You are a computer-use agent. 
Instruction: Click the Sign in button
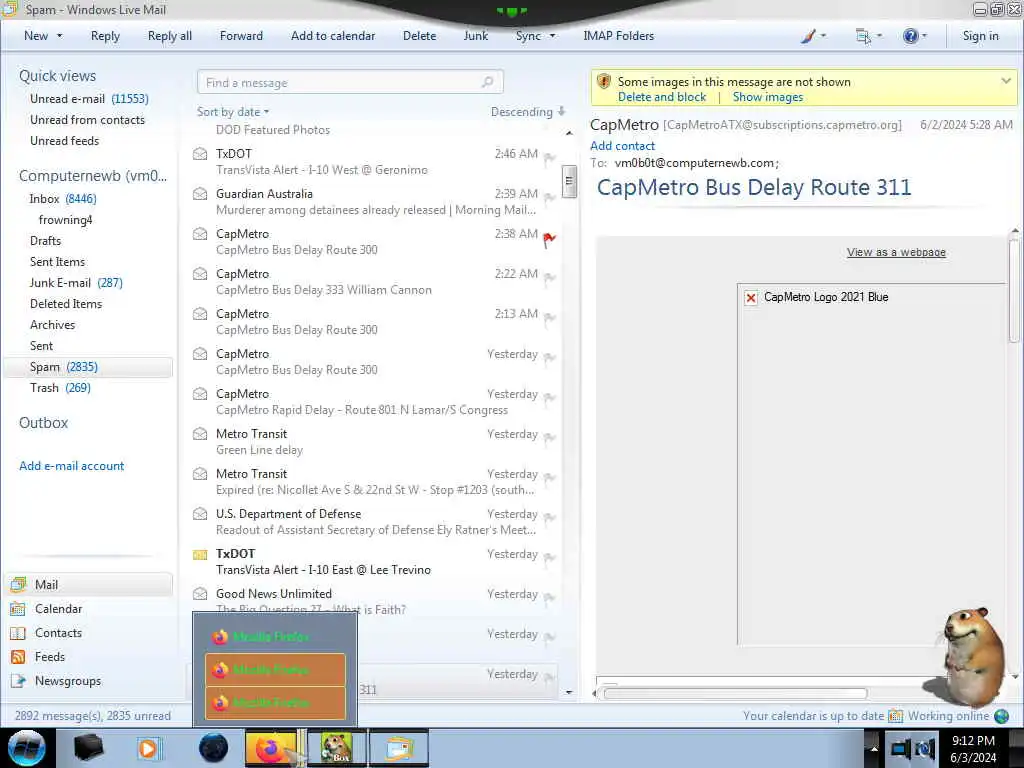click(x=980, y=36)
